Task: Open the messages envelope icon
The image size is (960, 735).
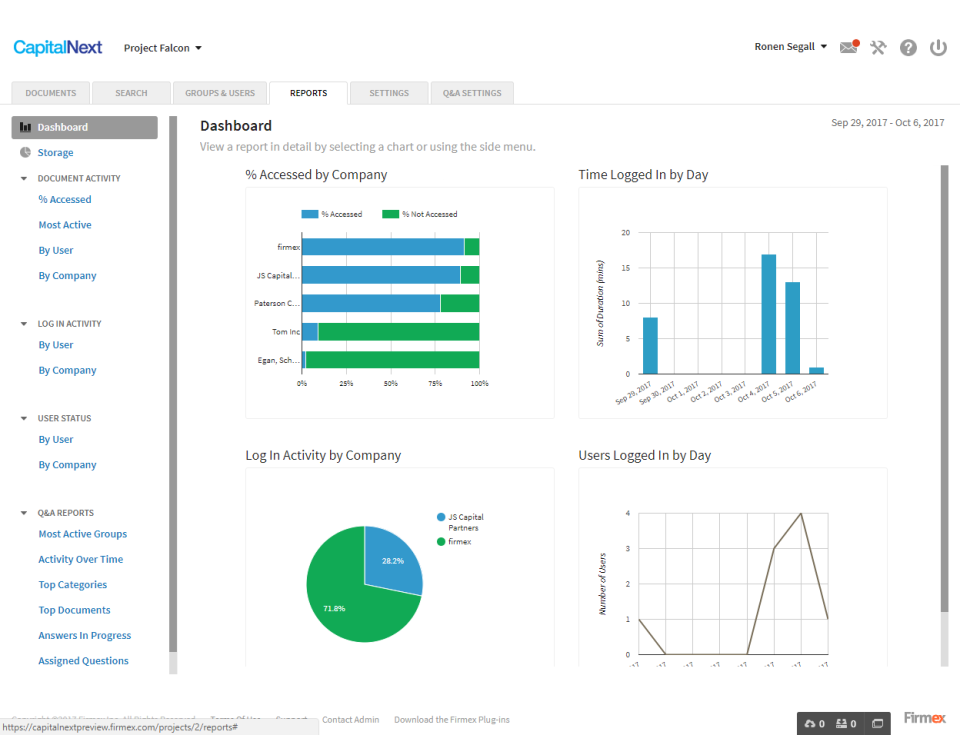Action: pyautogui.click(x=848, y=47)
